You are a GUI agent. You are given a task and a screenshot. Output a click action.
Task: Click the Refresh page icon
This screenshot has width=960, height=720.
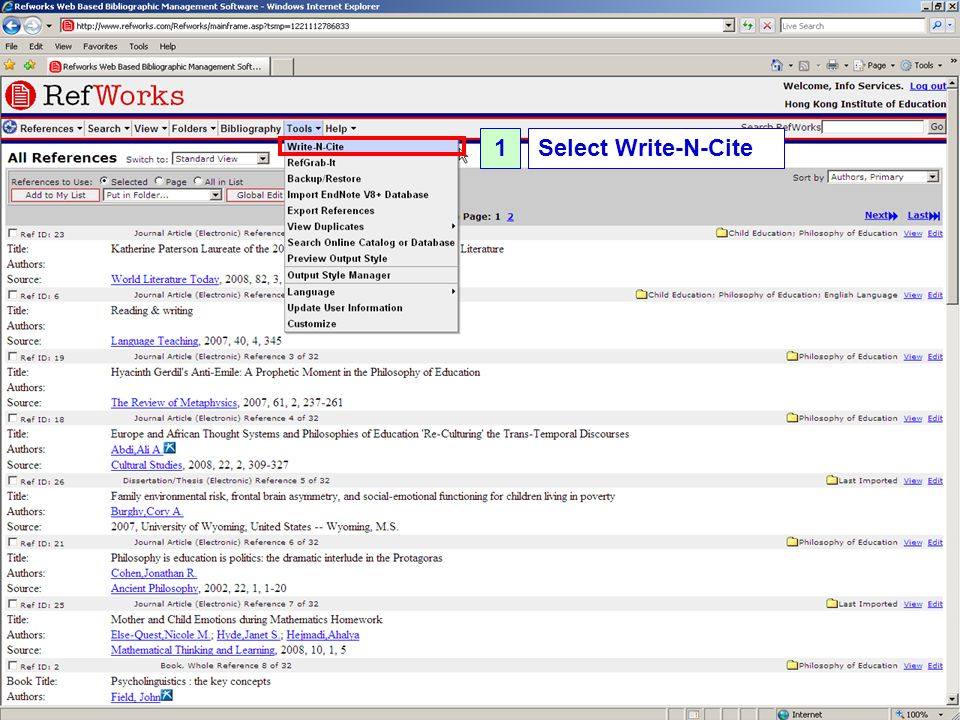click(747, 26)
